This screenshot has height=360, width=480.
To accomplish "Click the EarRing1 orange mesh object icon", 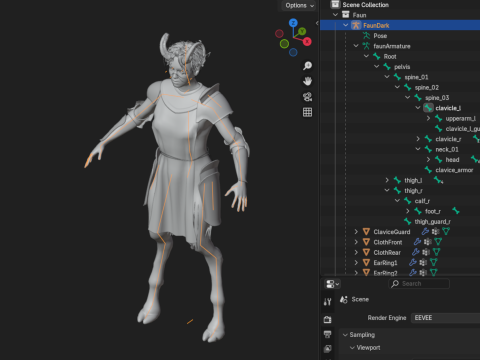I will 366,263.
